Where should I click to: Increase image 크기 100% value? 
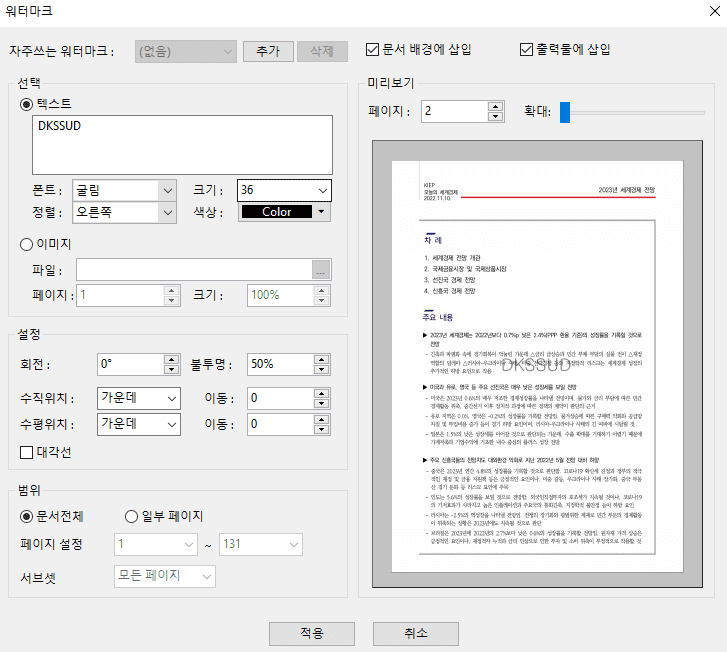[x=321, y=290]
